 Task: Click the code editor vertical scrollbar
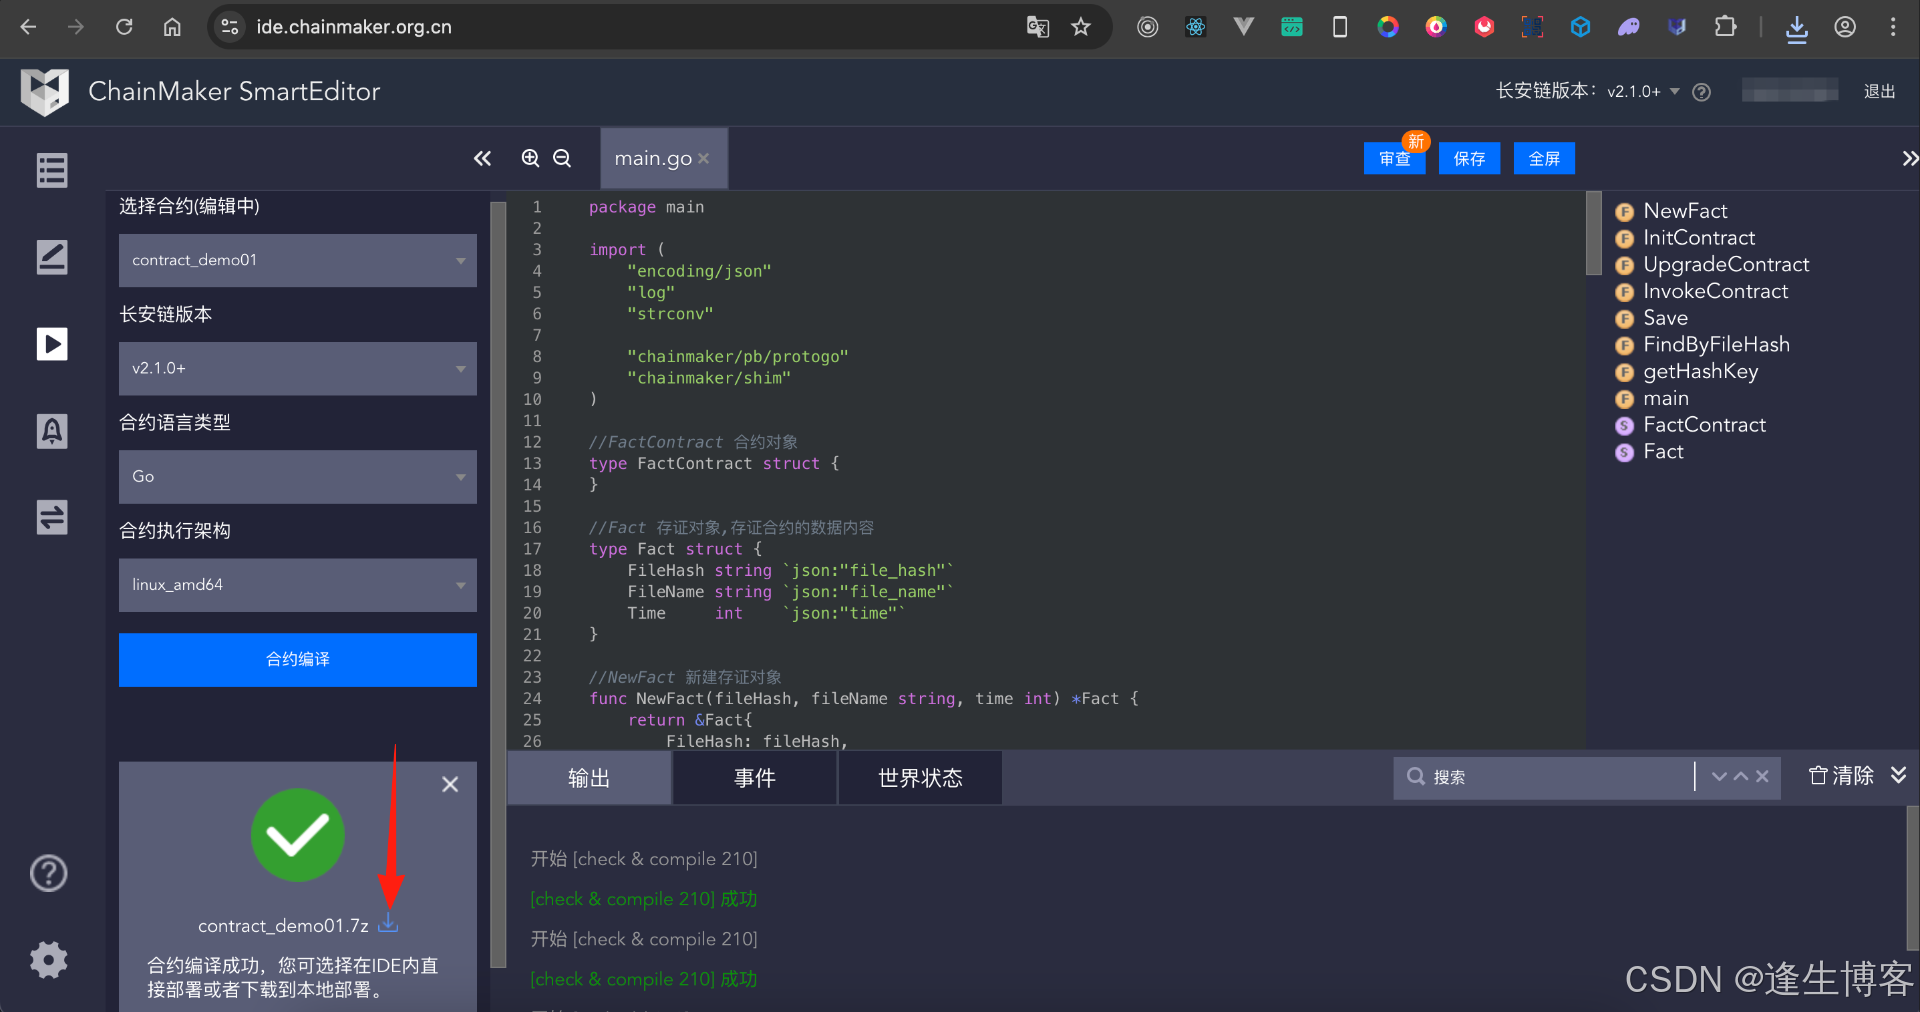point(1593,233)
